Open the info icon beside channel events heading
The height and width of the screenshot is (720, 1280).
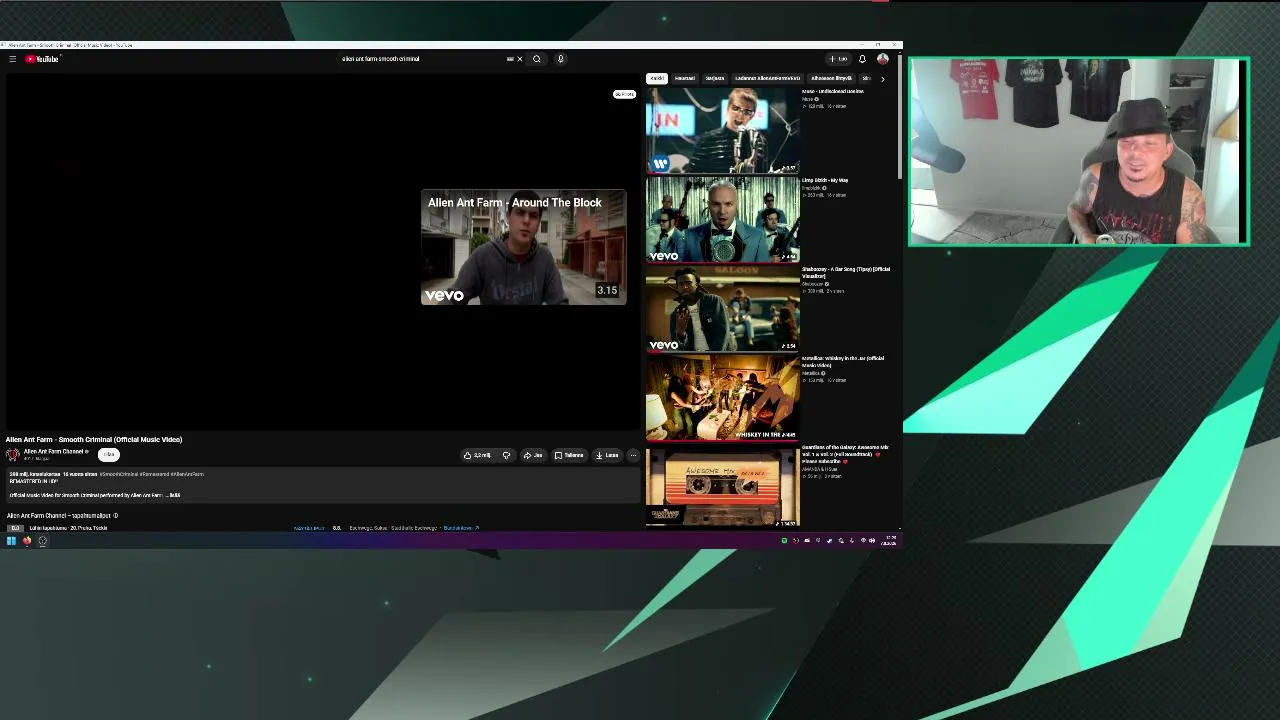(115, 516)
